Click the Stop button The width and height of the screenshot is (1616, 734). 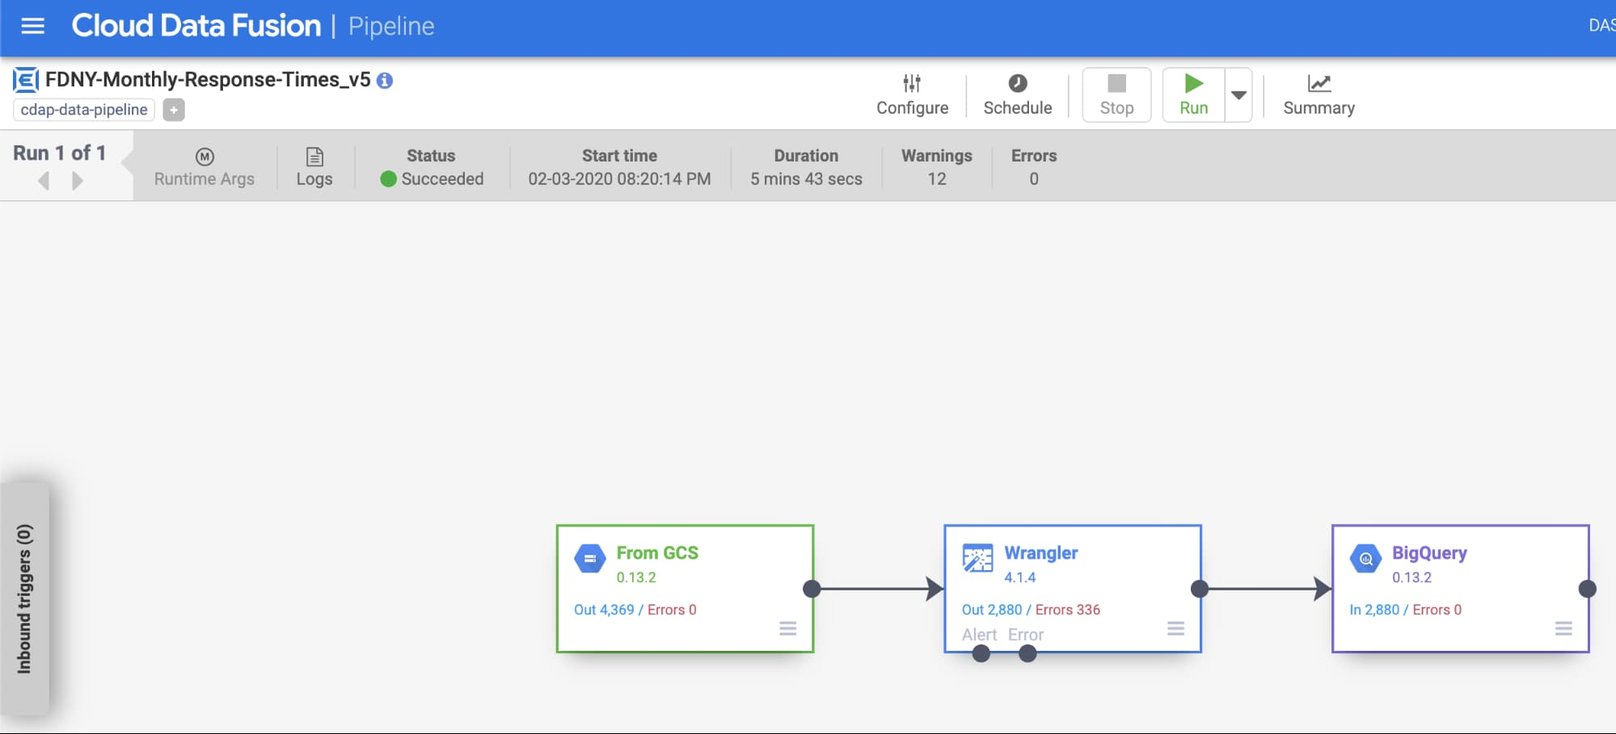click(x=1117, y=95)
